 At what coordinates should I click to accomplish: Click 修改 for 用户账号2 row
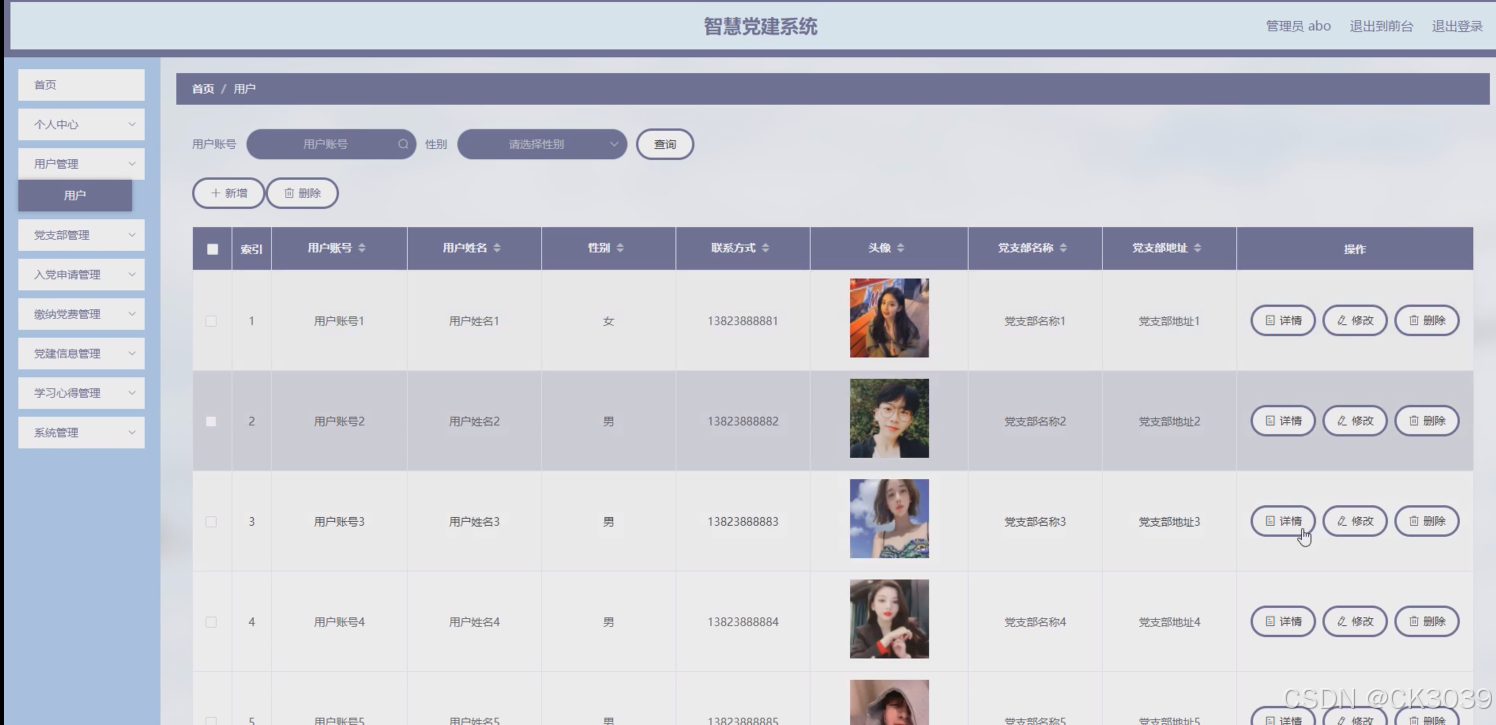tap(1355, 421)
